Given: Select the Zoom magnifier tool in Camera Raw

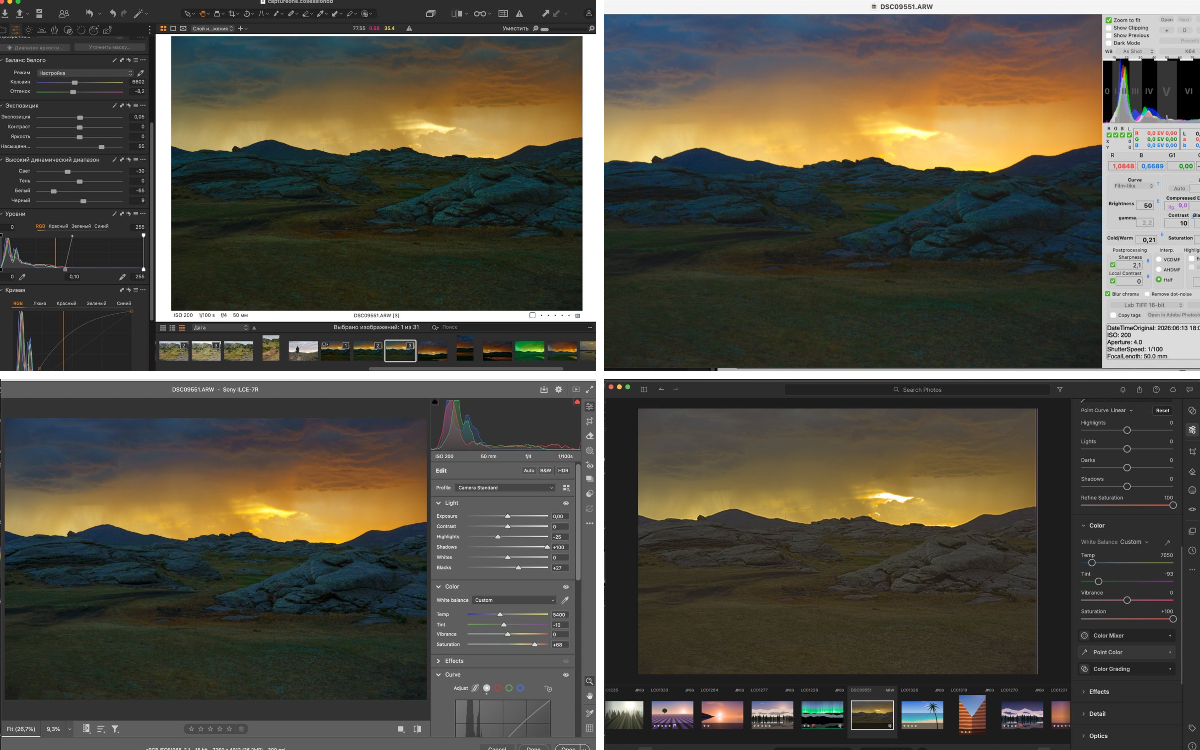Looking at the screenshot, I should [x=590, y=681].
